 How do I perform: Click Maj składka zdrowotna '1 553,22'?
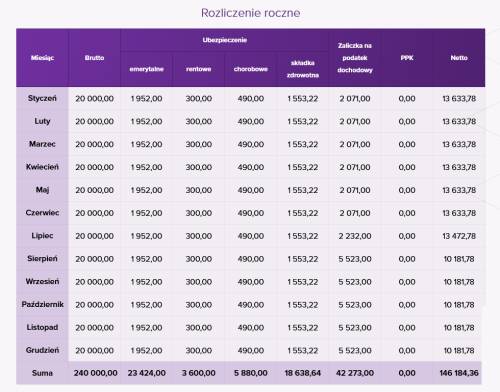pyautogui.click(x=303, y=190)
